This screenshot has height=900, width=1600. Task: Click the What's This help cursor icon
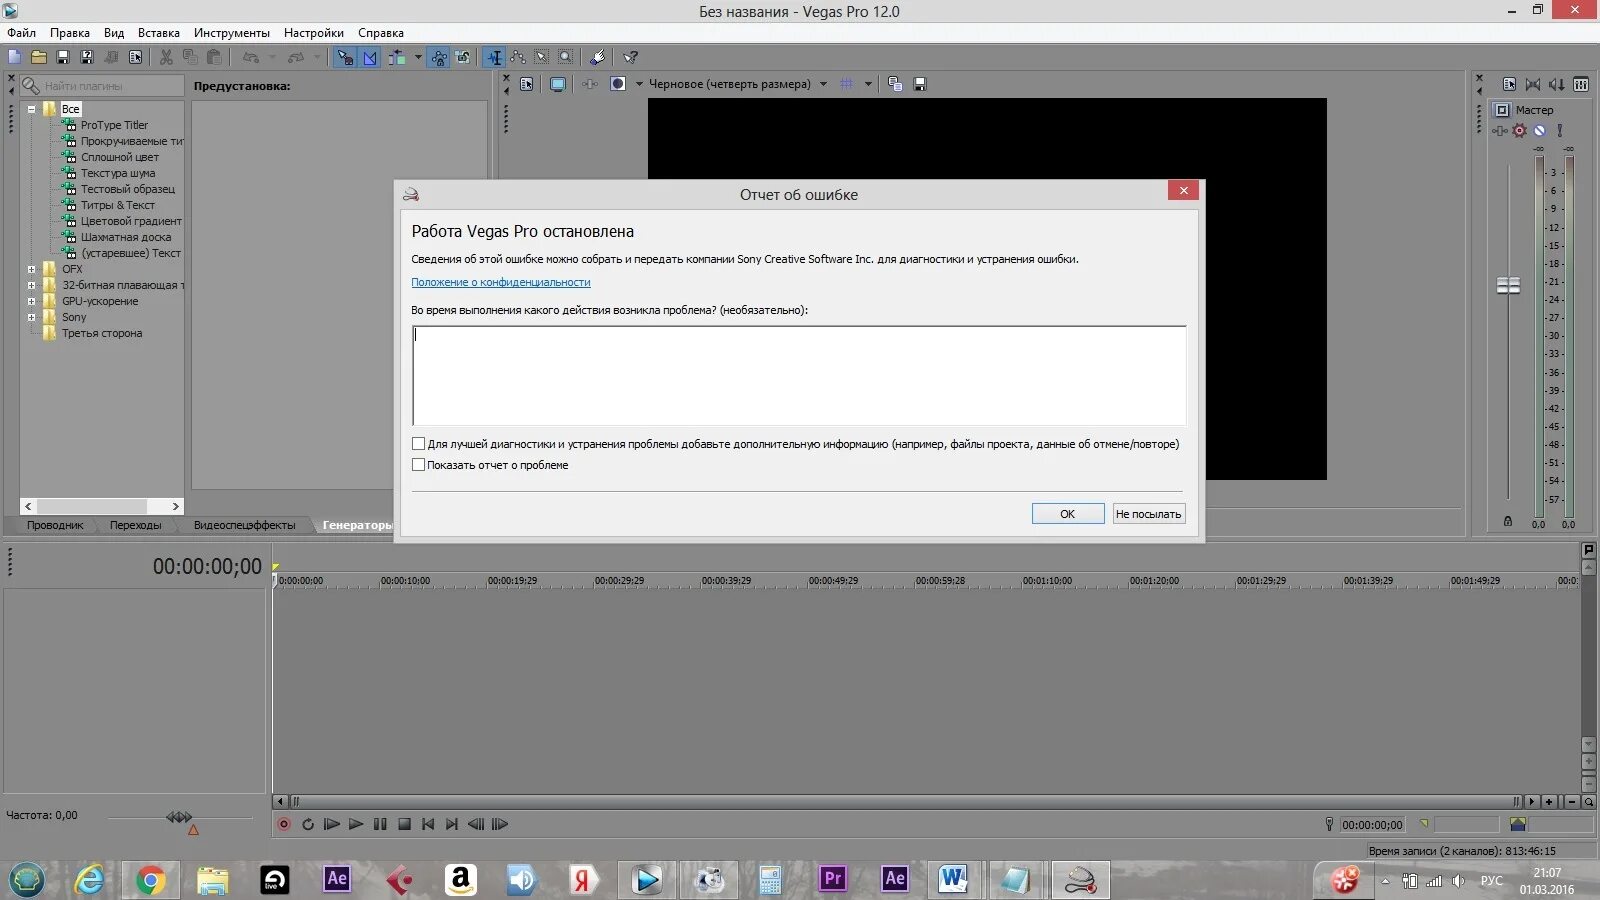[x=631, y=57]
